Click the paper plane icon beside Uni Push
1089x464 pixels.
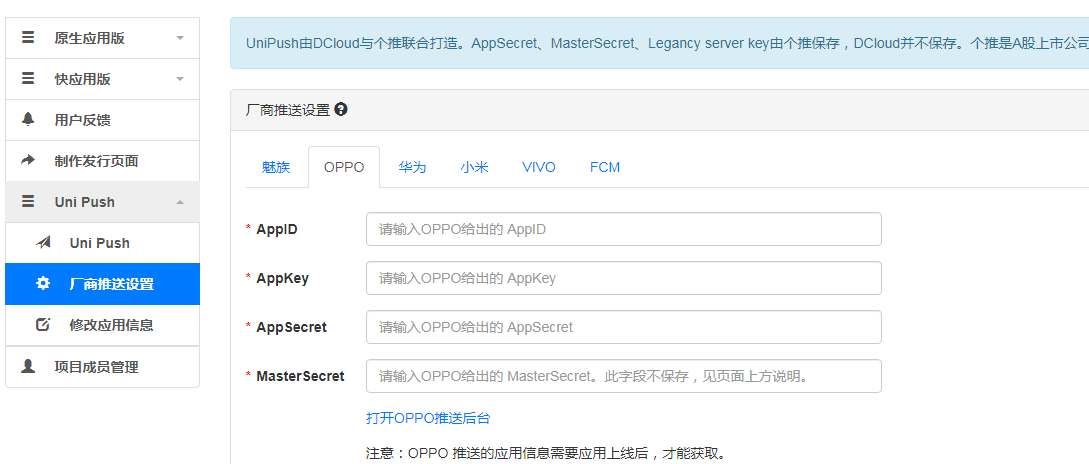43,242
